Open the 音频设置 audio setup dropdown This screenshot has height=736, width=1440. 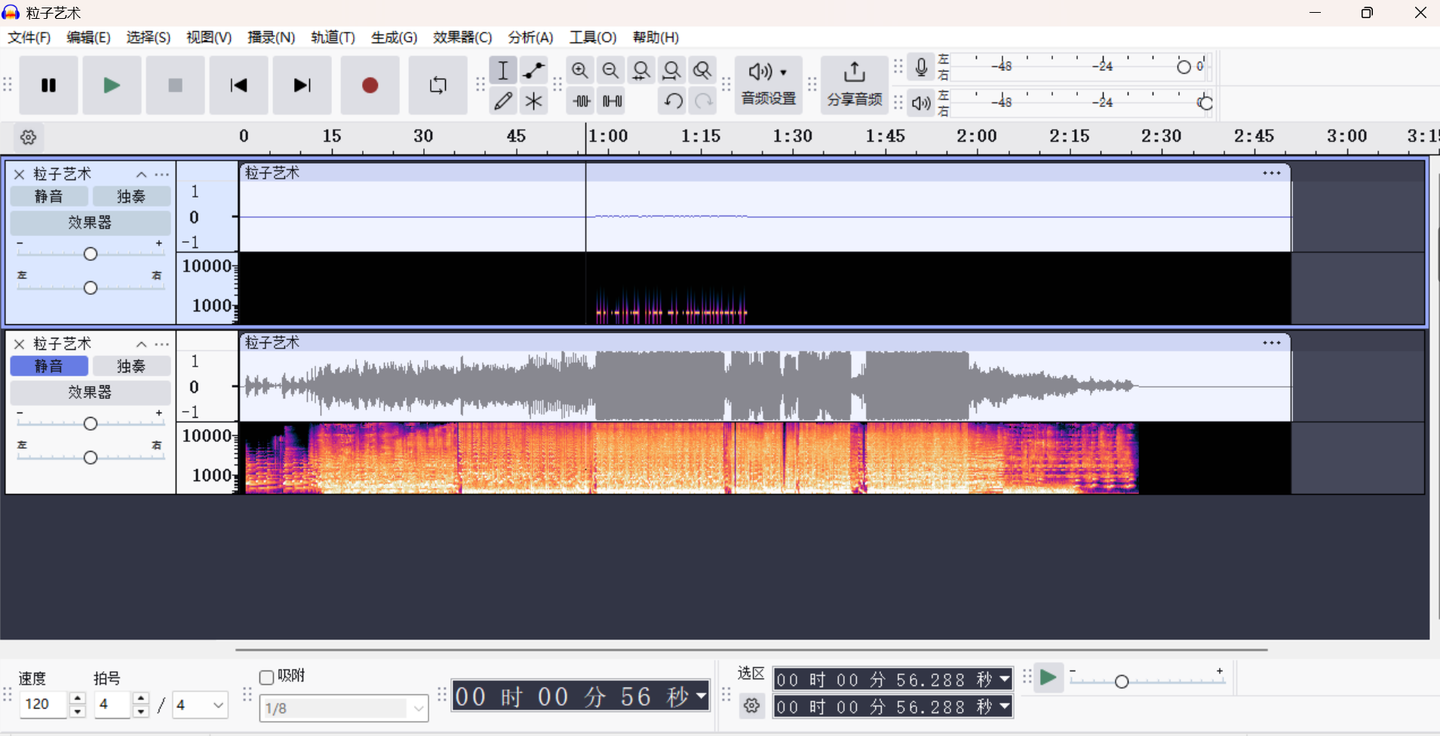pyautogui.click(x=768, y=84)
